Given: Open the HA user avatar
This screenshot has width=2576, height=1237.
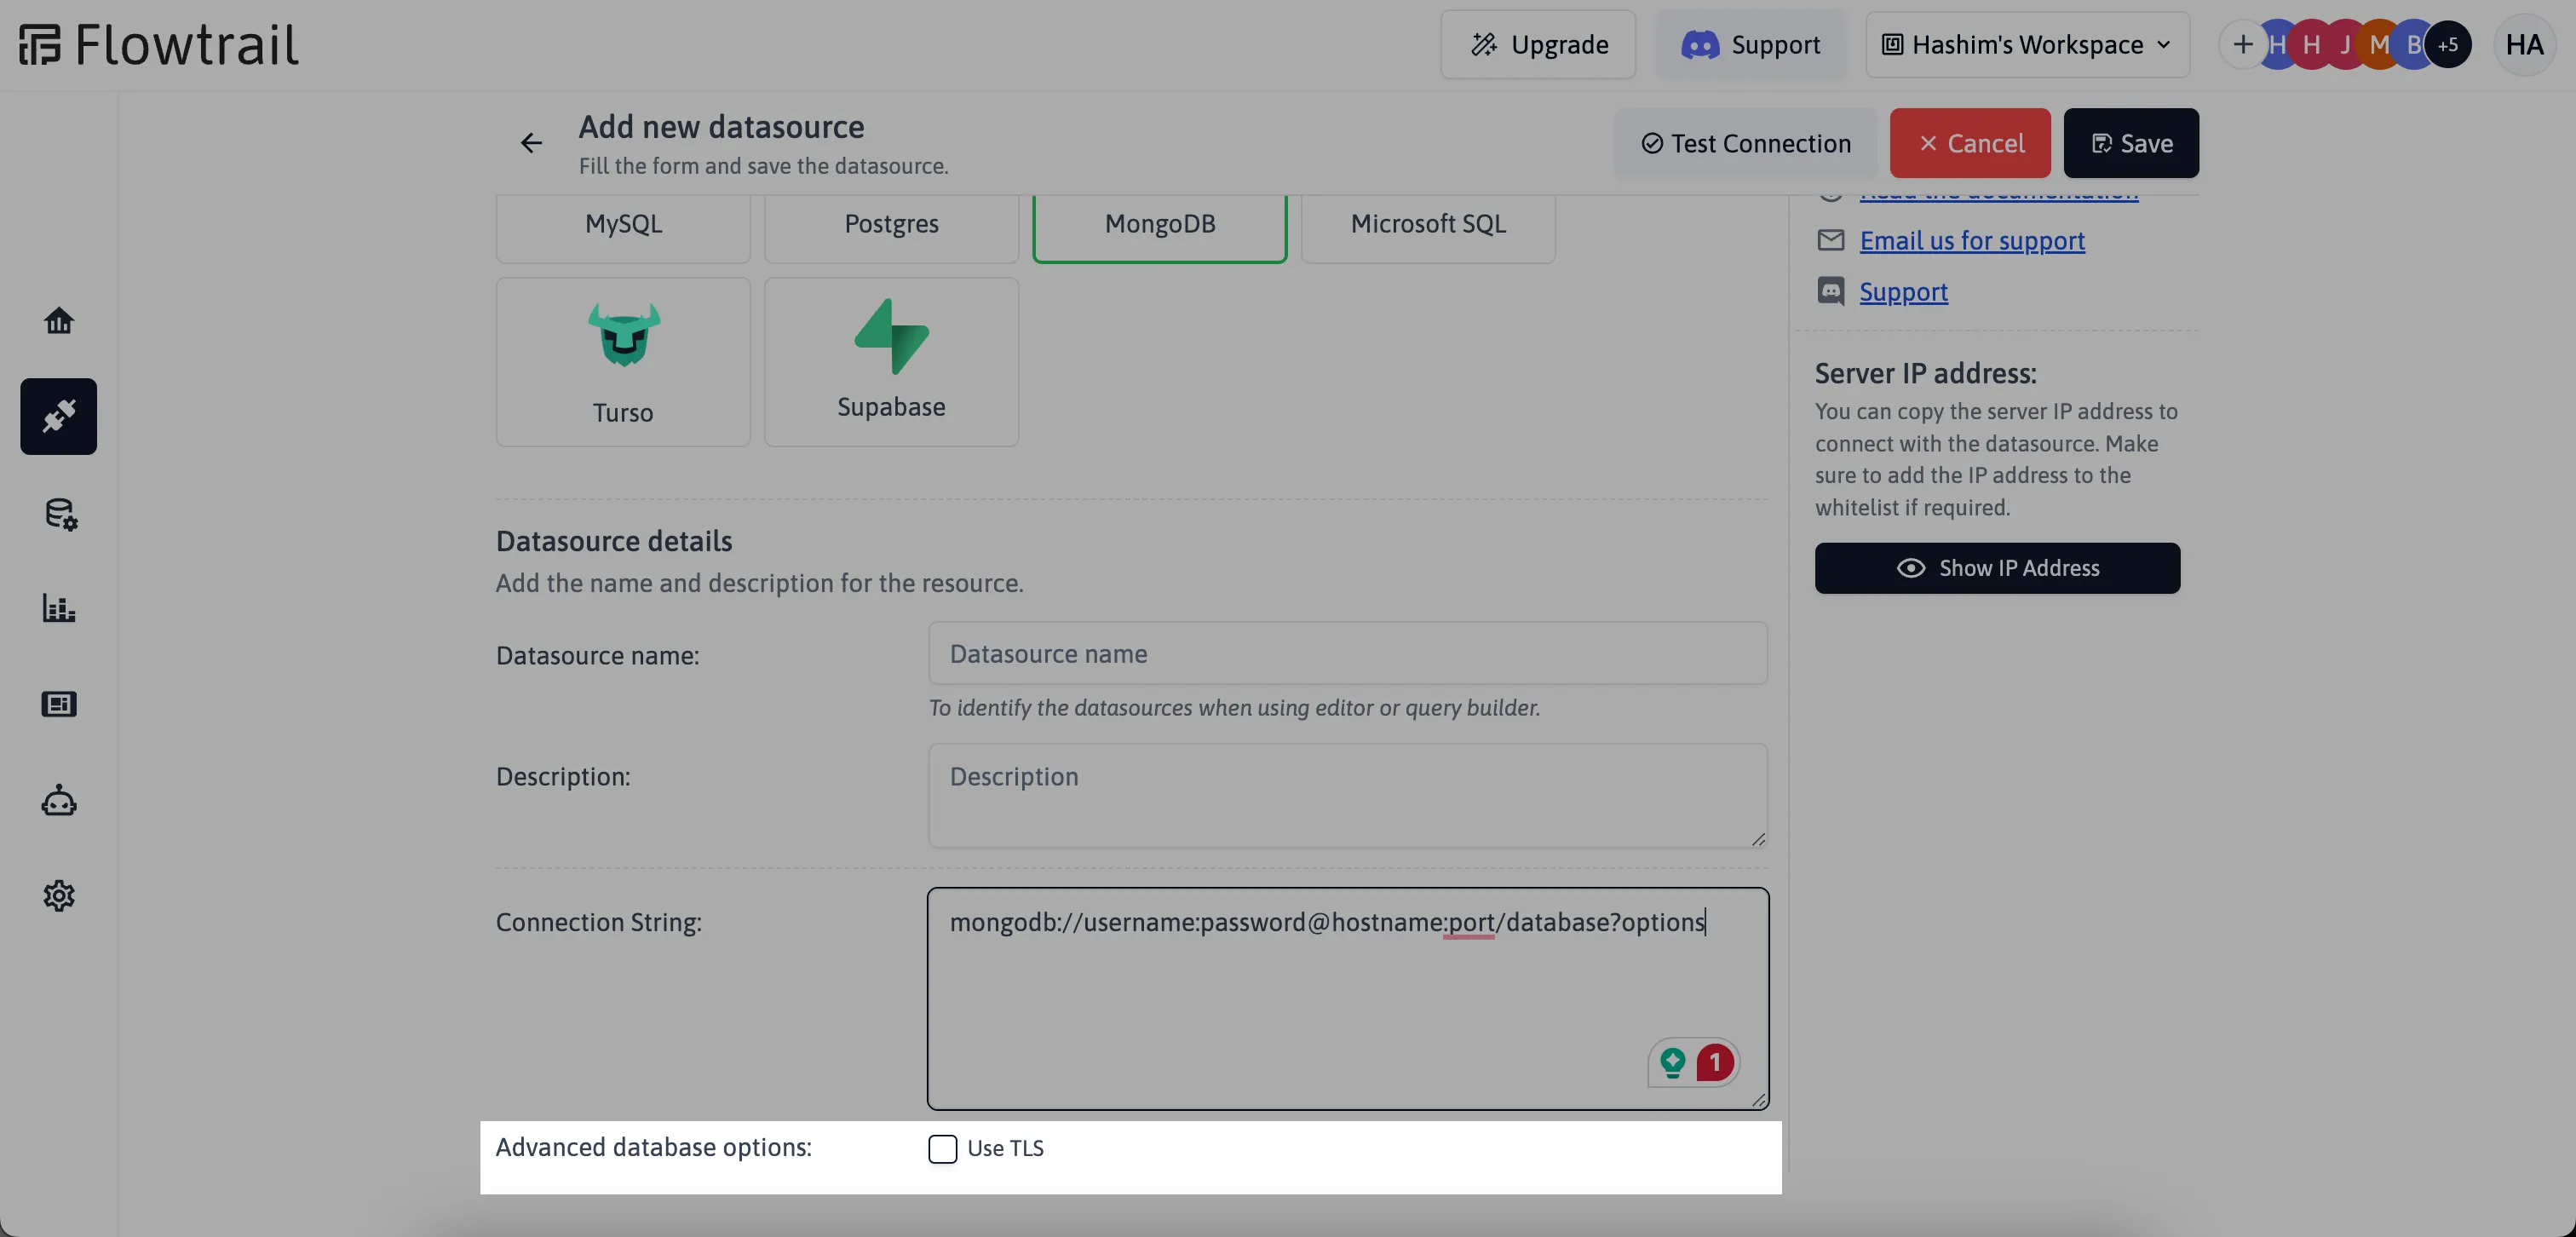Looking at the screenshot, I should pyautogui.click(x=2524, y=45).
